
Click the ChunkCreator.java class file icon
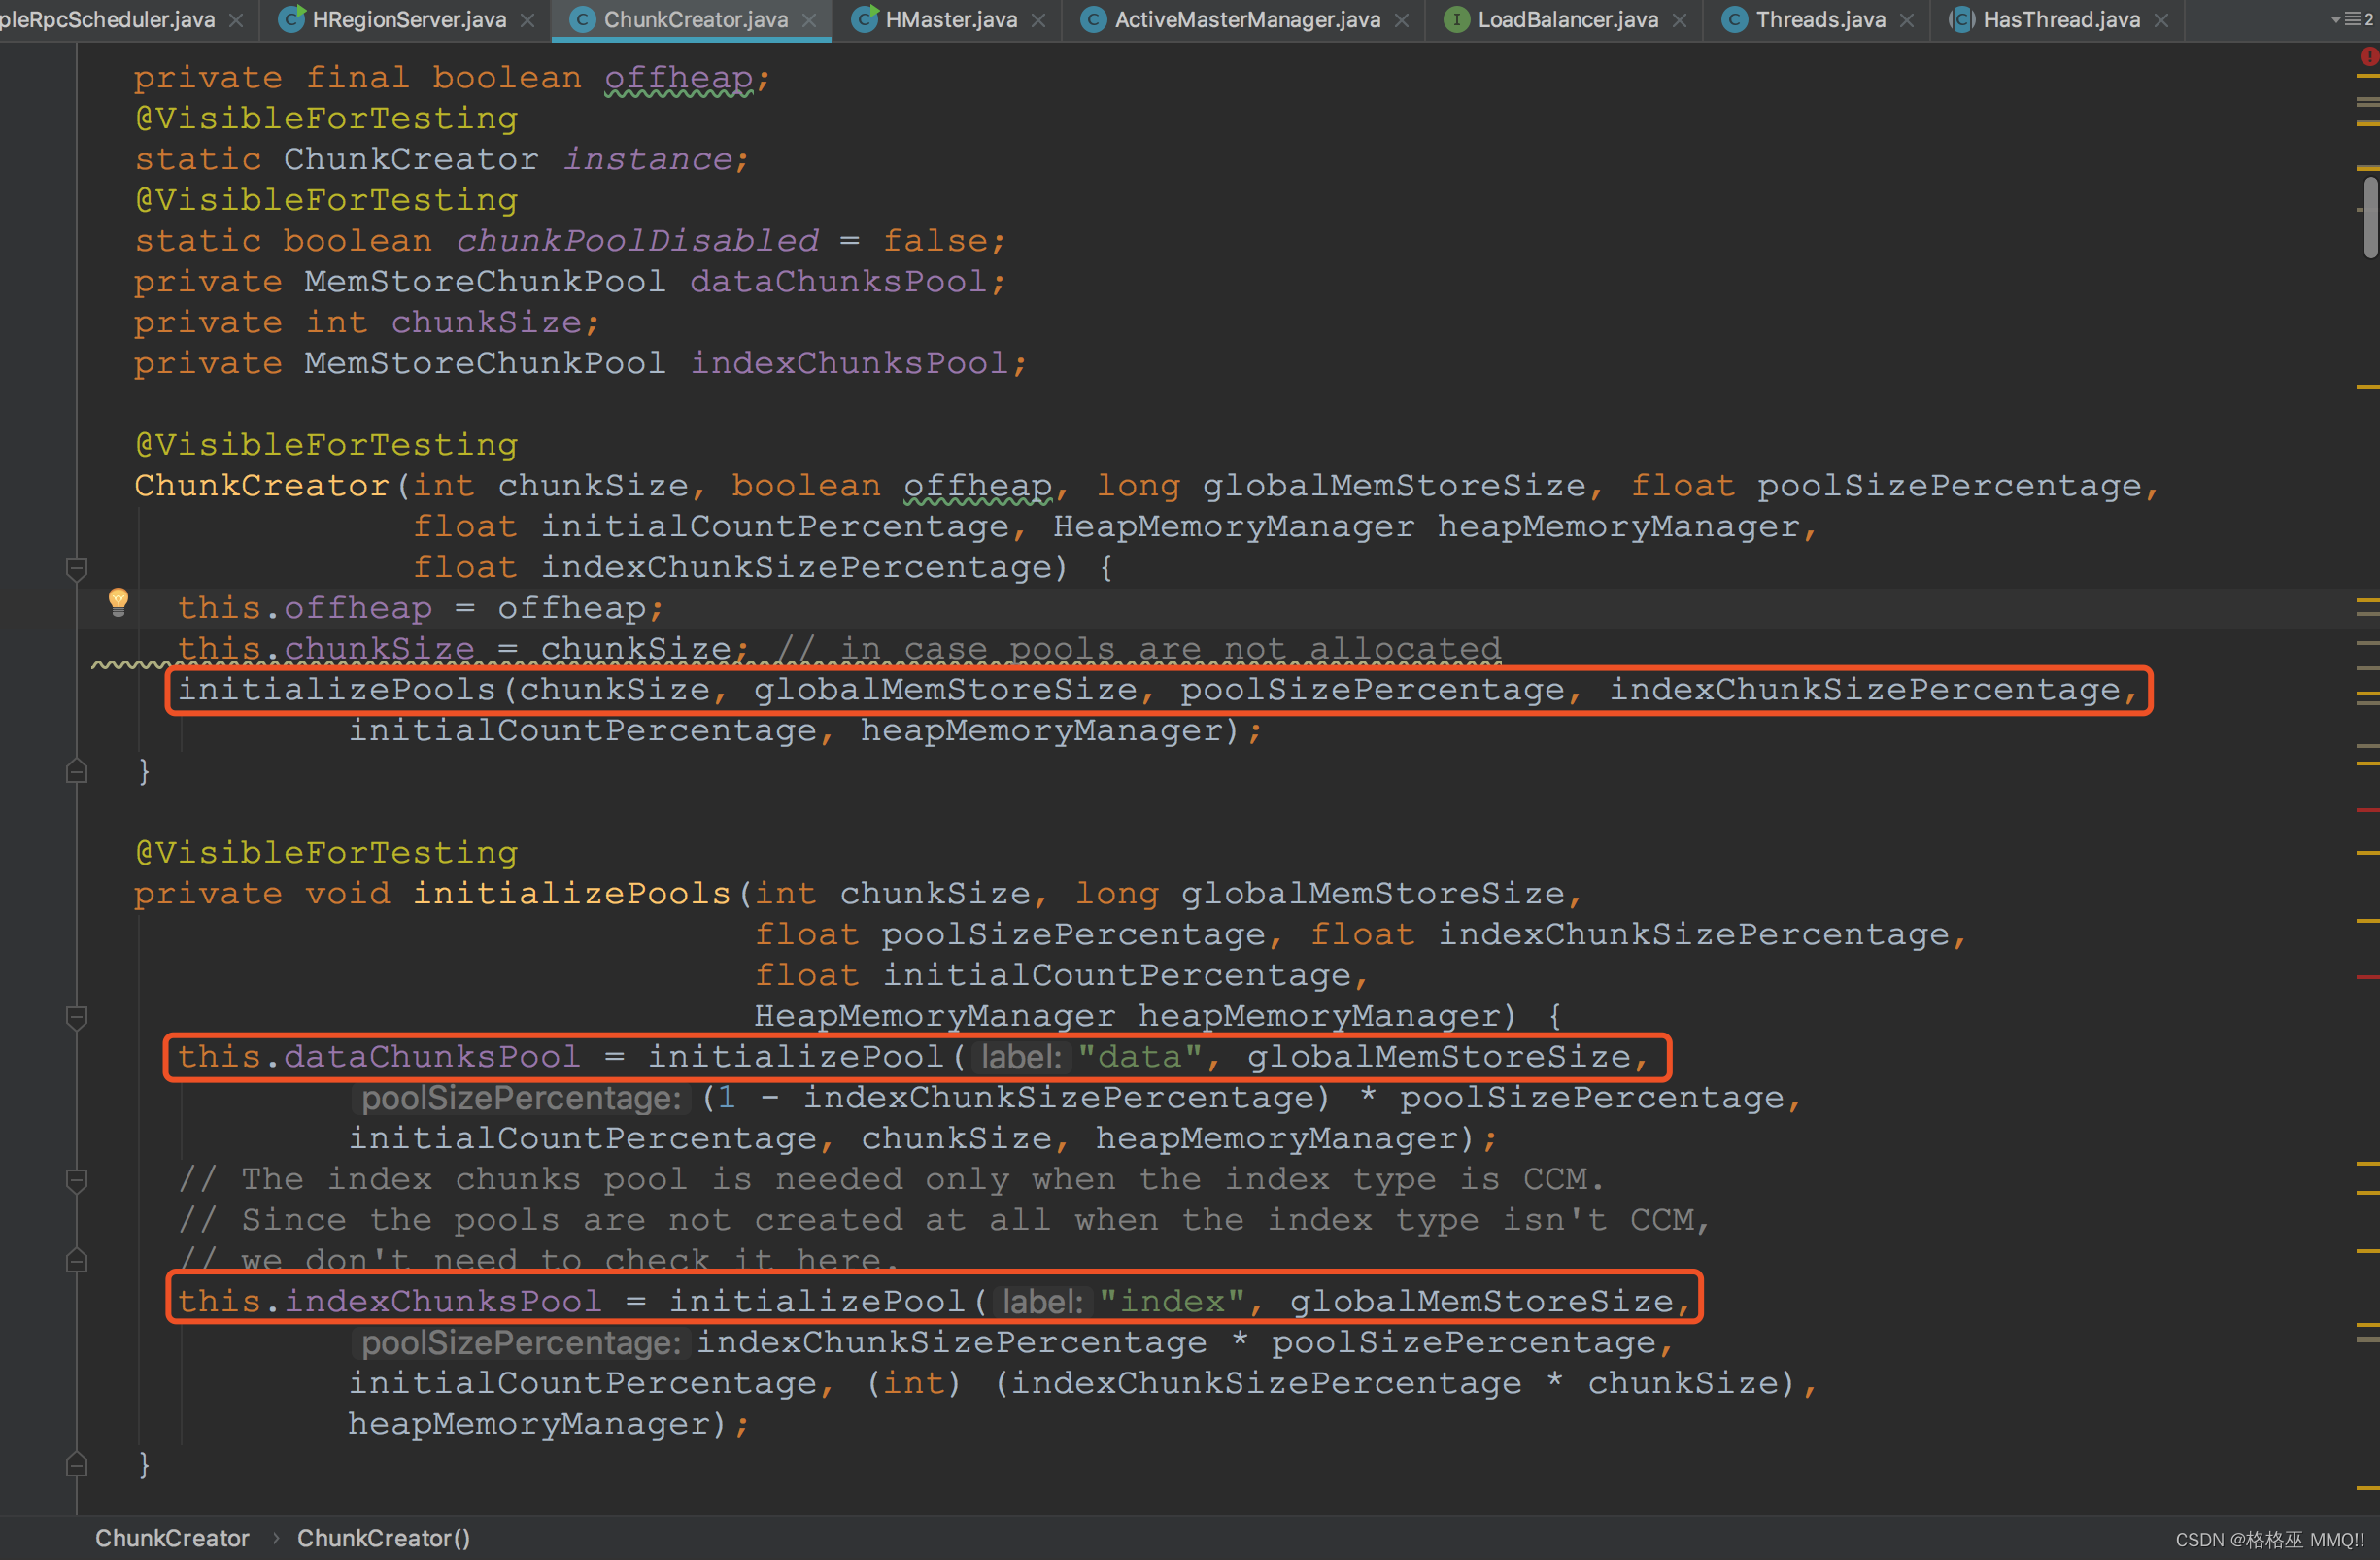pos(582,19)
